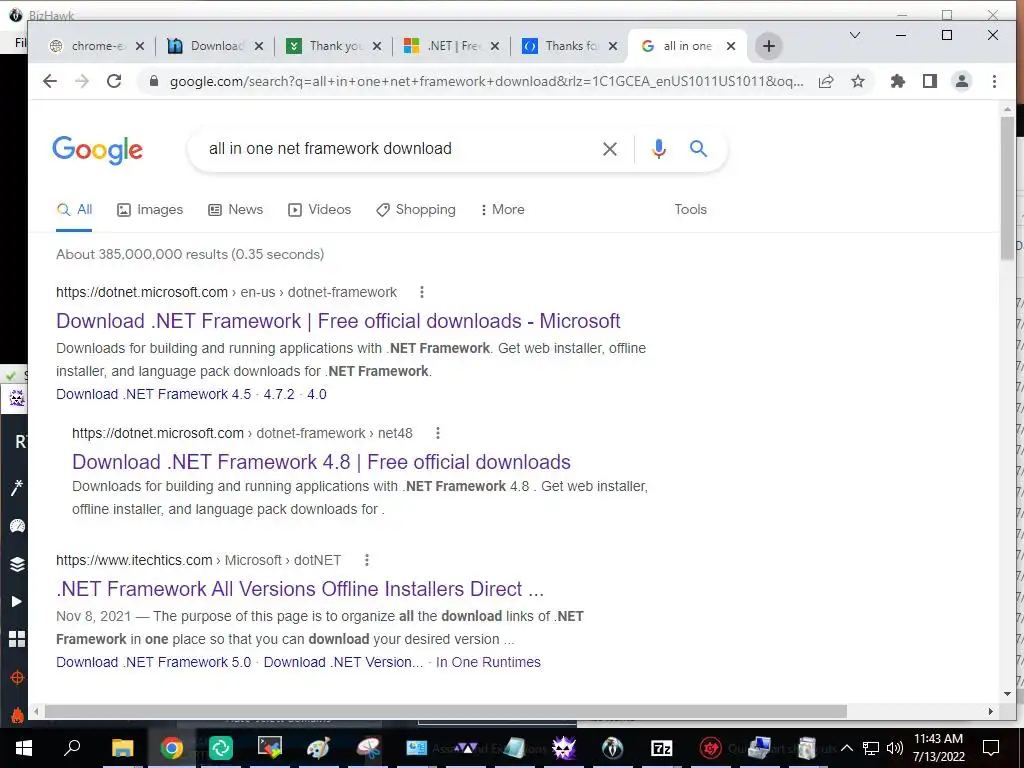Click into the Google search input field

pos(398,149)
